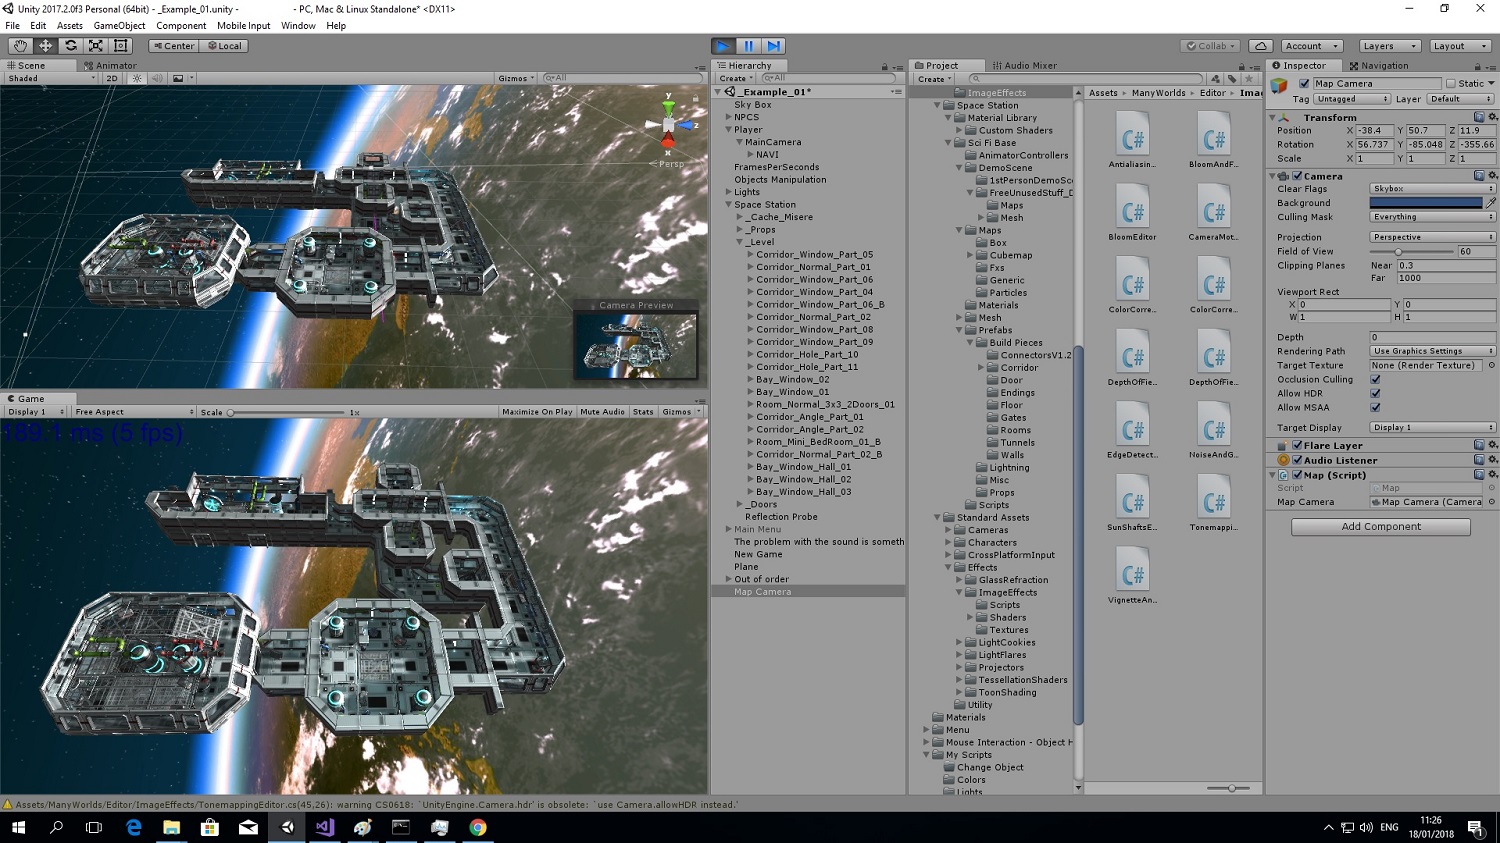This screenshot has height=843, width=1500.
Task: Open the Clear Flags dropdown
Action: tap(1432, 188)
